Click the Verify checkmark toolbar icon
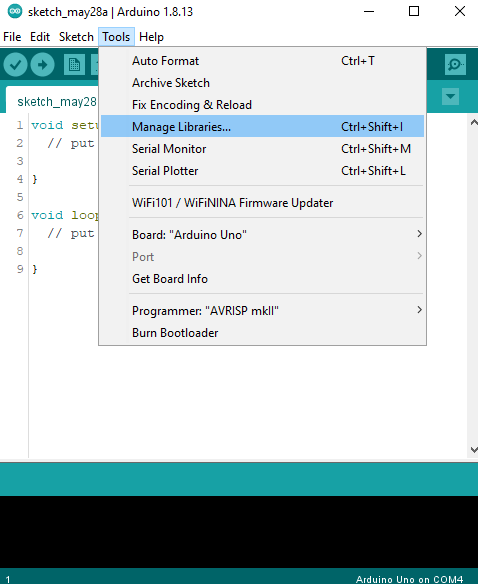The width and height of the screenshot is (478, 584). [15, 65]
